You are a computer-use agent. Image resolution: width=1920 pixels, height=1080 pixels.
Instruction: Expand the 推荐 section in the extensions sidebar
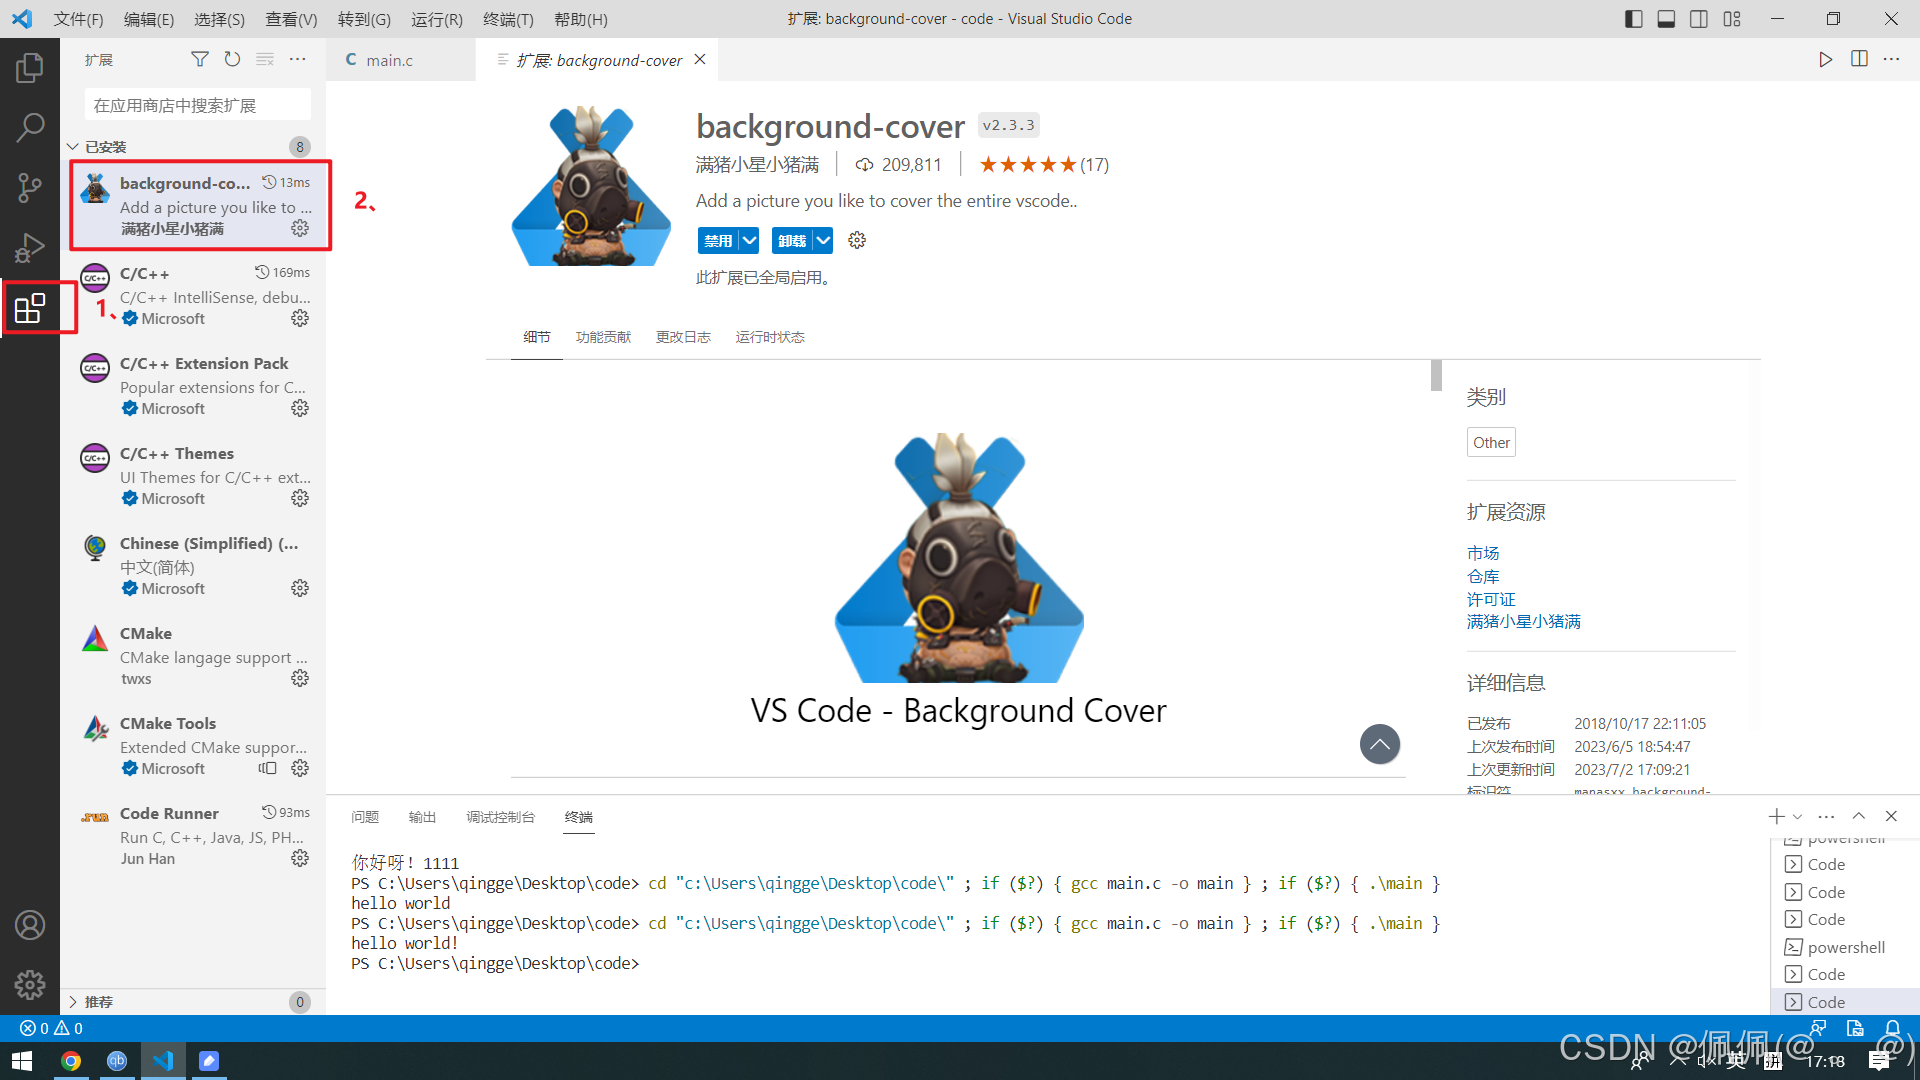tap(98, 1002)
